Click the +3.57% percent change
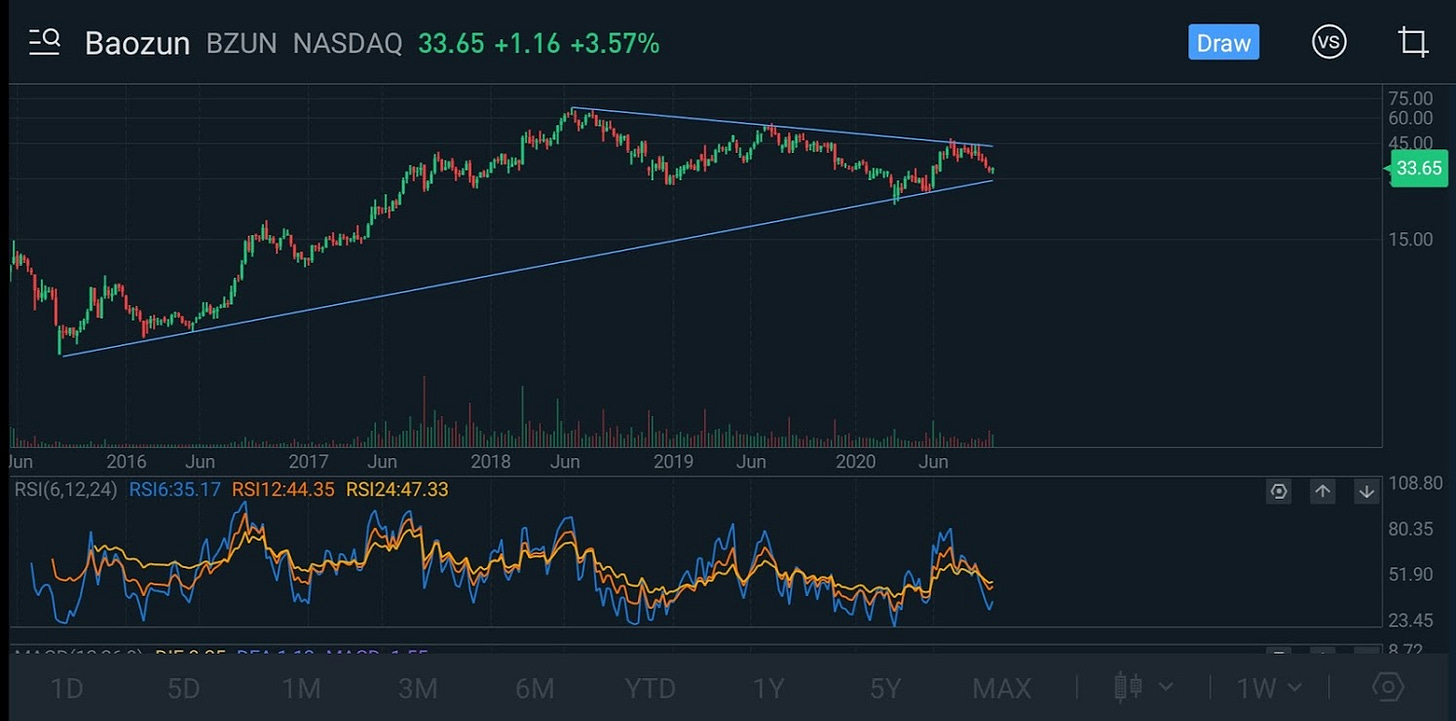Viewport: 1456px width, 721px height. point(615,44)
